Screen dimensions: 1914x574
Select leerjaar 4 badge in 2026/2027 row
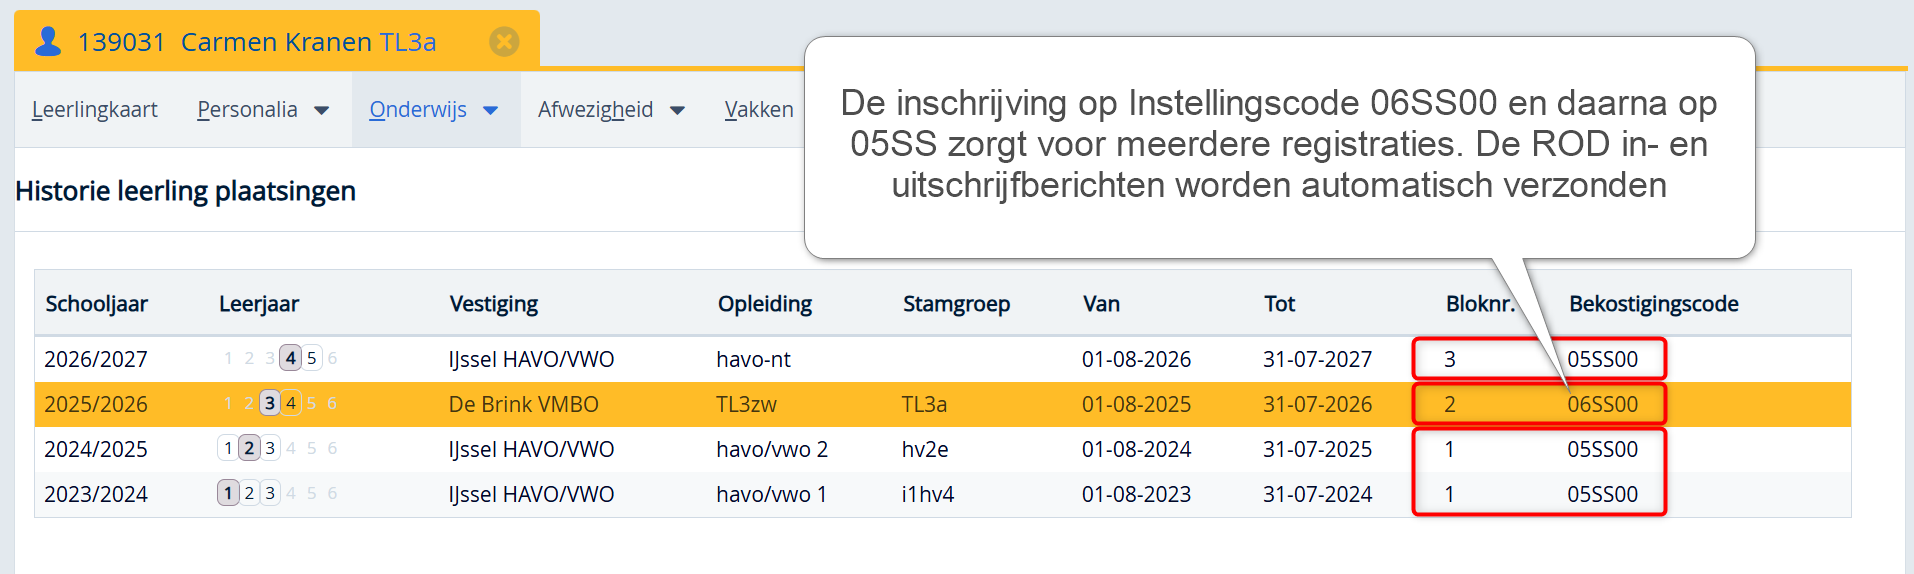(290, 358)
